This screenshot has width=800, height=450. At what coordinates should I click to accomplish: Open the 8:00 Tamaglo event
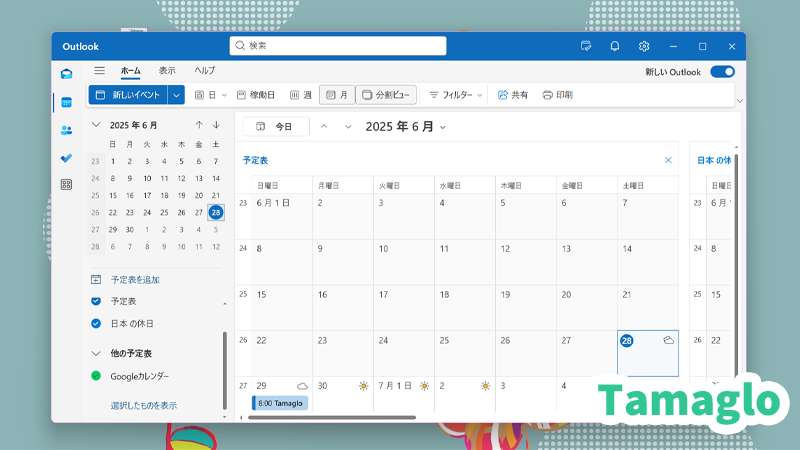(280, 403)
